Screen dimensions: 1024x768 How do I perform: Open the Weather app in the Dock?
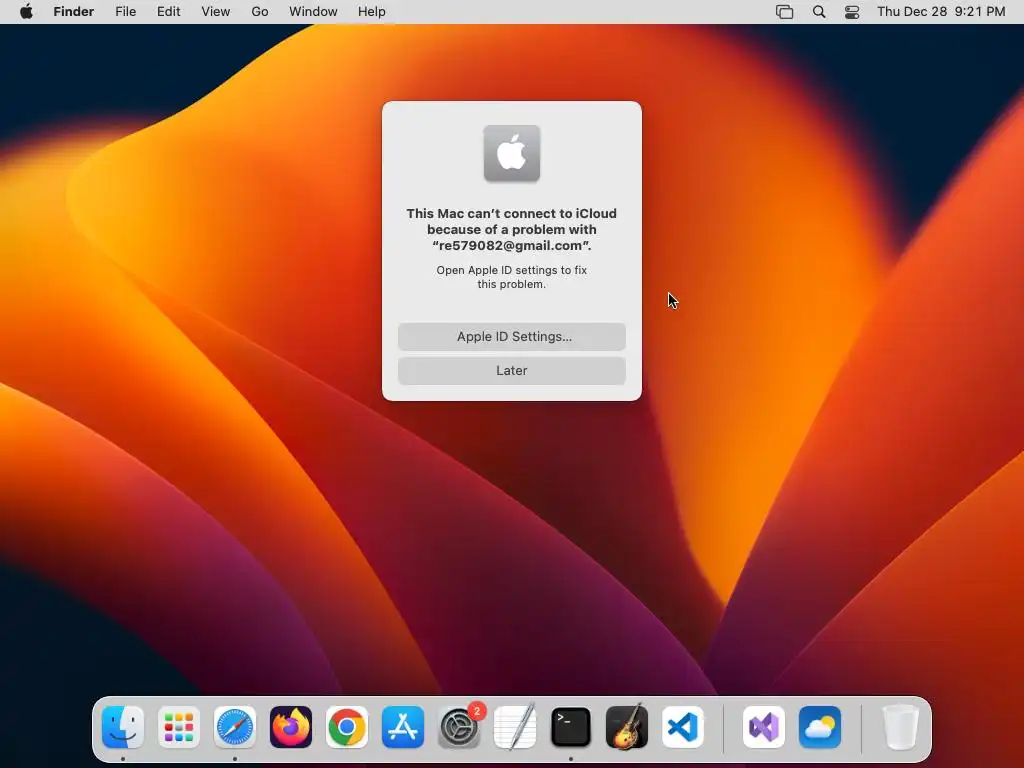tap(820, 727)
